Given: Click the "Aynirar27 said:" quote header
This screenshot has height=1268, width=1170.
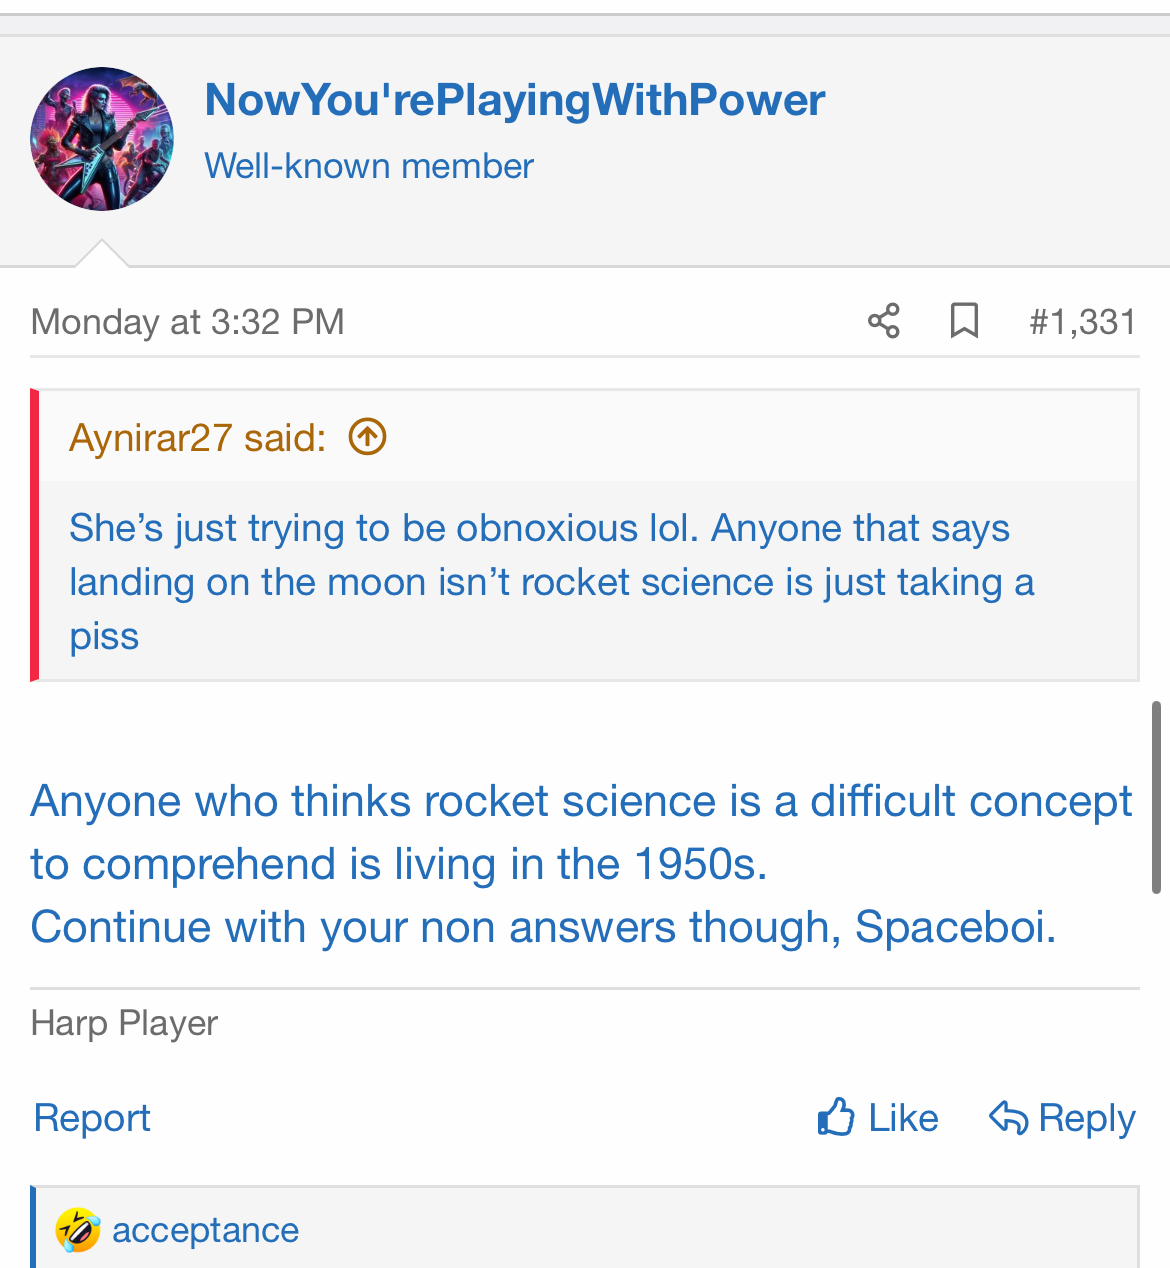Looking at the screenshot, I should click(197, 438).
